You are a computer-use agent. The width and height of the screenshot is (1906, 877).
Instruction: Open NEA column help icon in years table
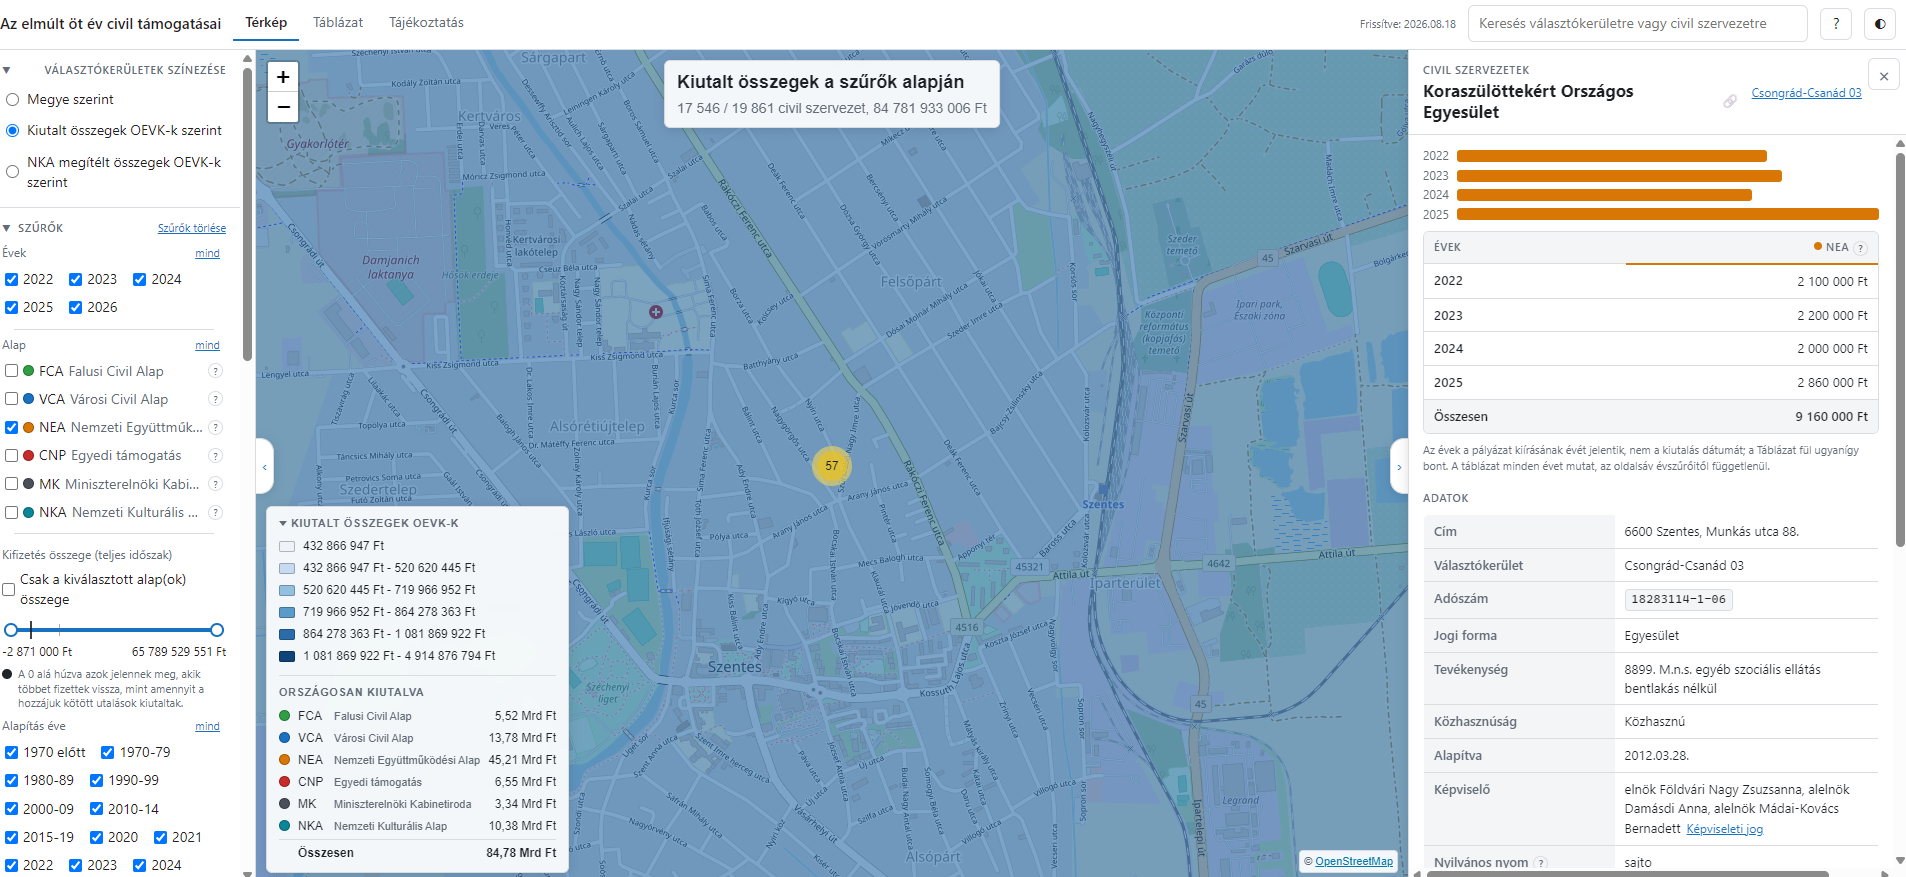pos(1860,248)
